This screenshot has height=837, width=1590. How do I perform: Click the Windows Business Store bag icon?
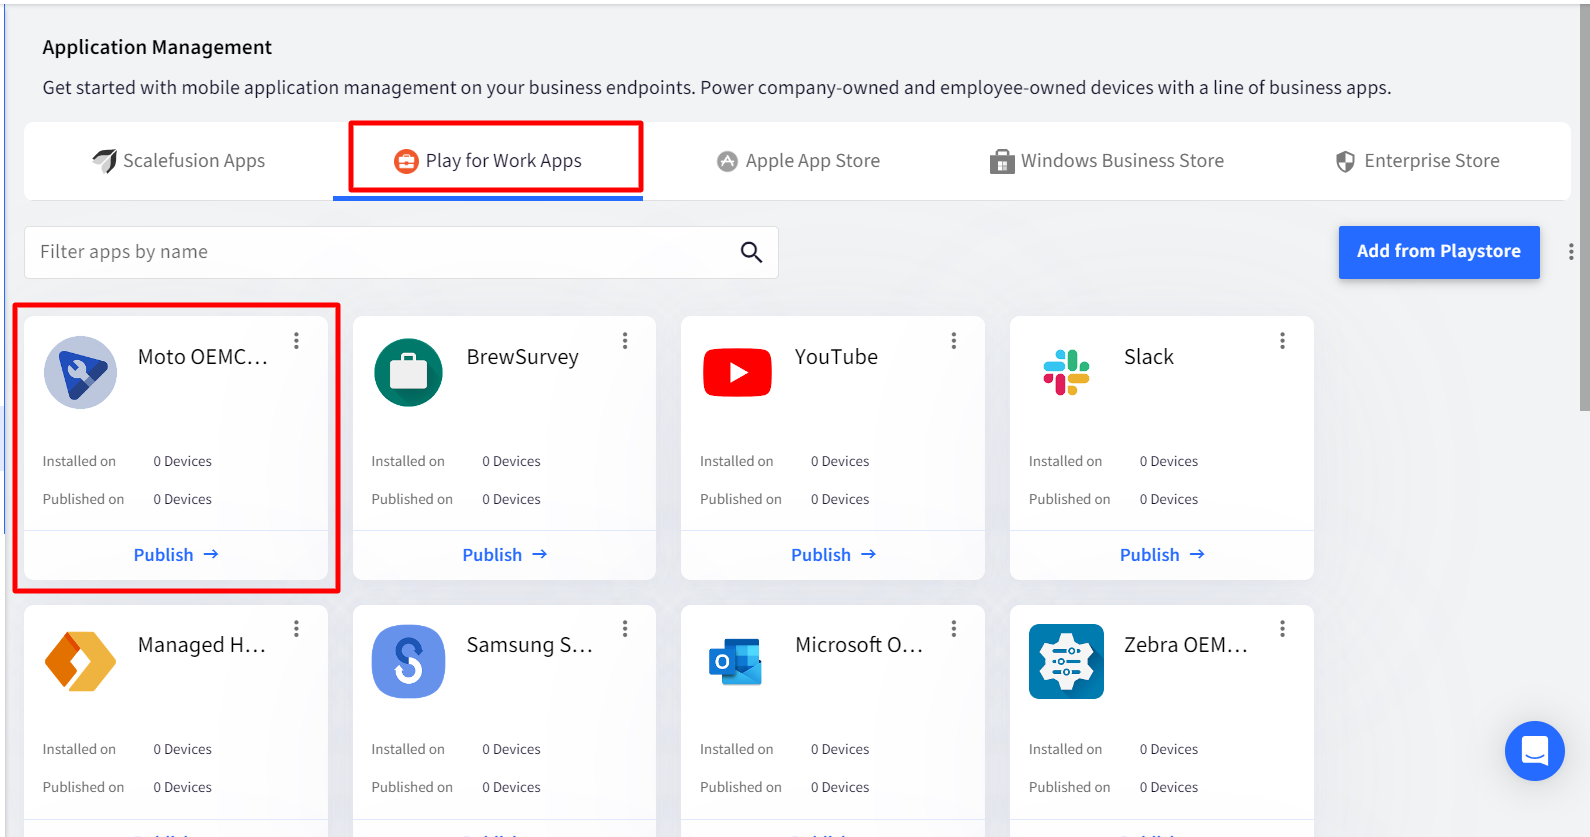(1002, 161)
